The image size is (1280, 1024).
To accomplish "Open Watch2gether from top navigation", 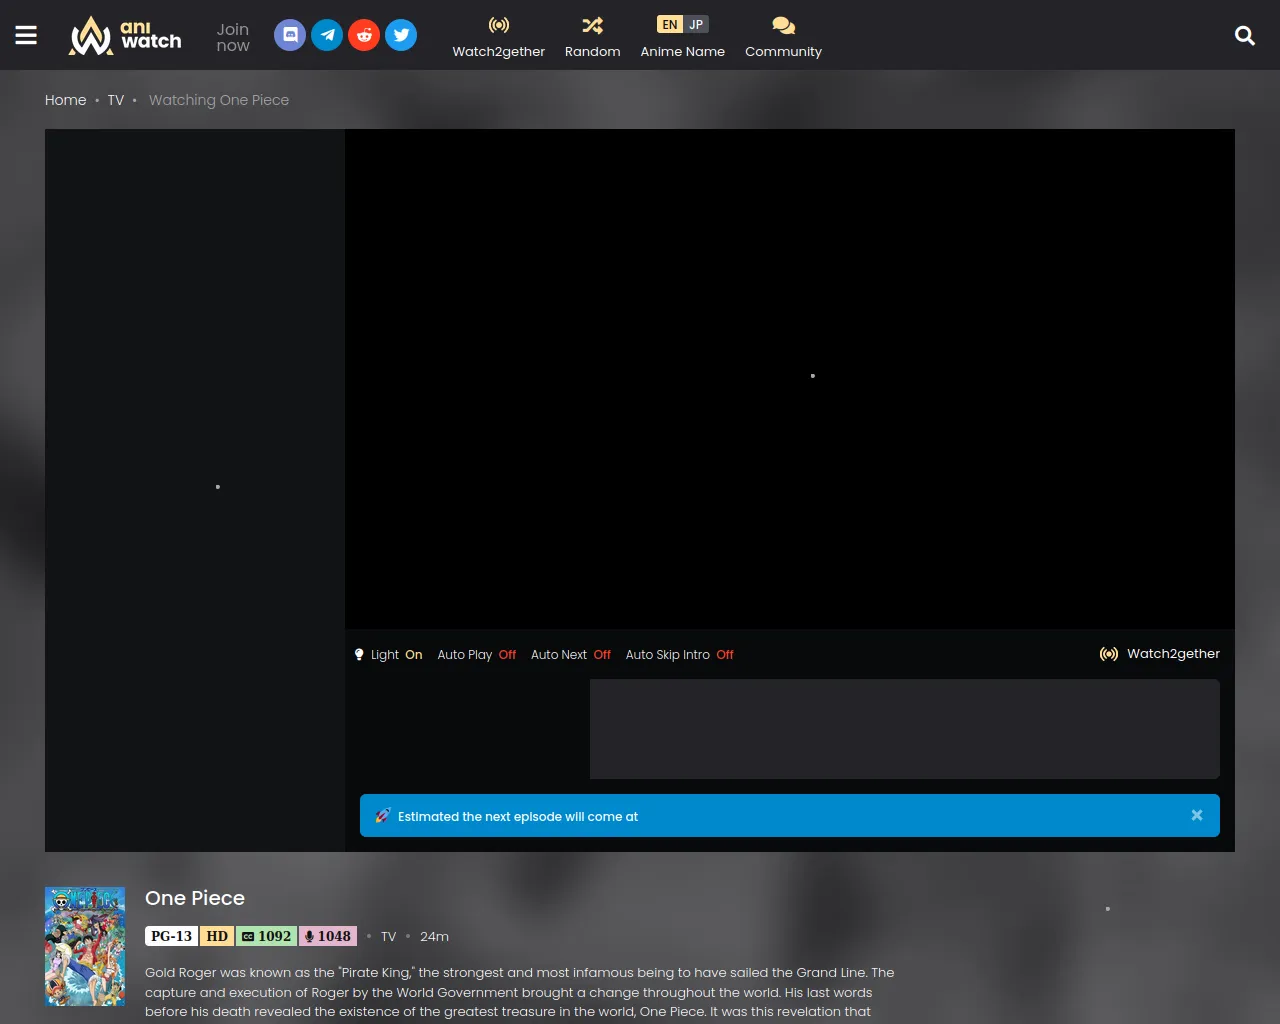I will click(498, 37).
